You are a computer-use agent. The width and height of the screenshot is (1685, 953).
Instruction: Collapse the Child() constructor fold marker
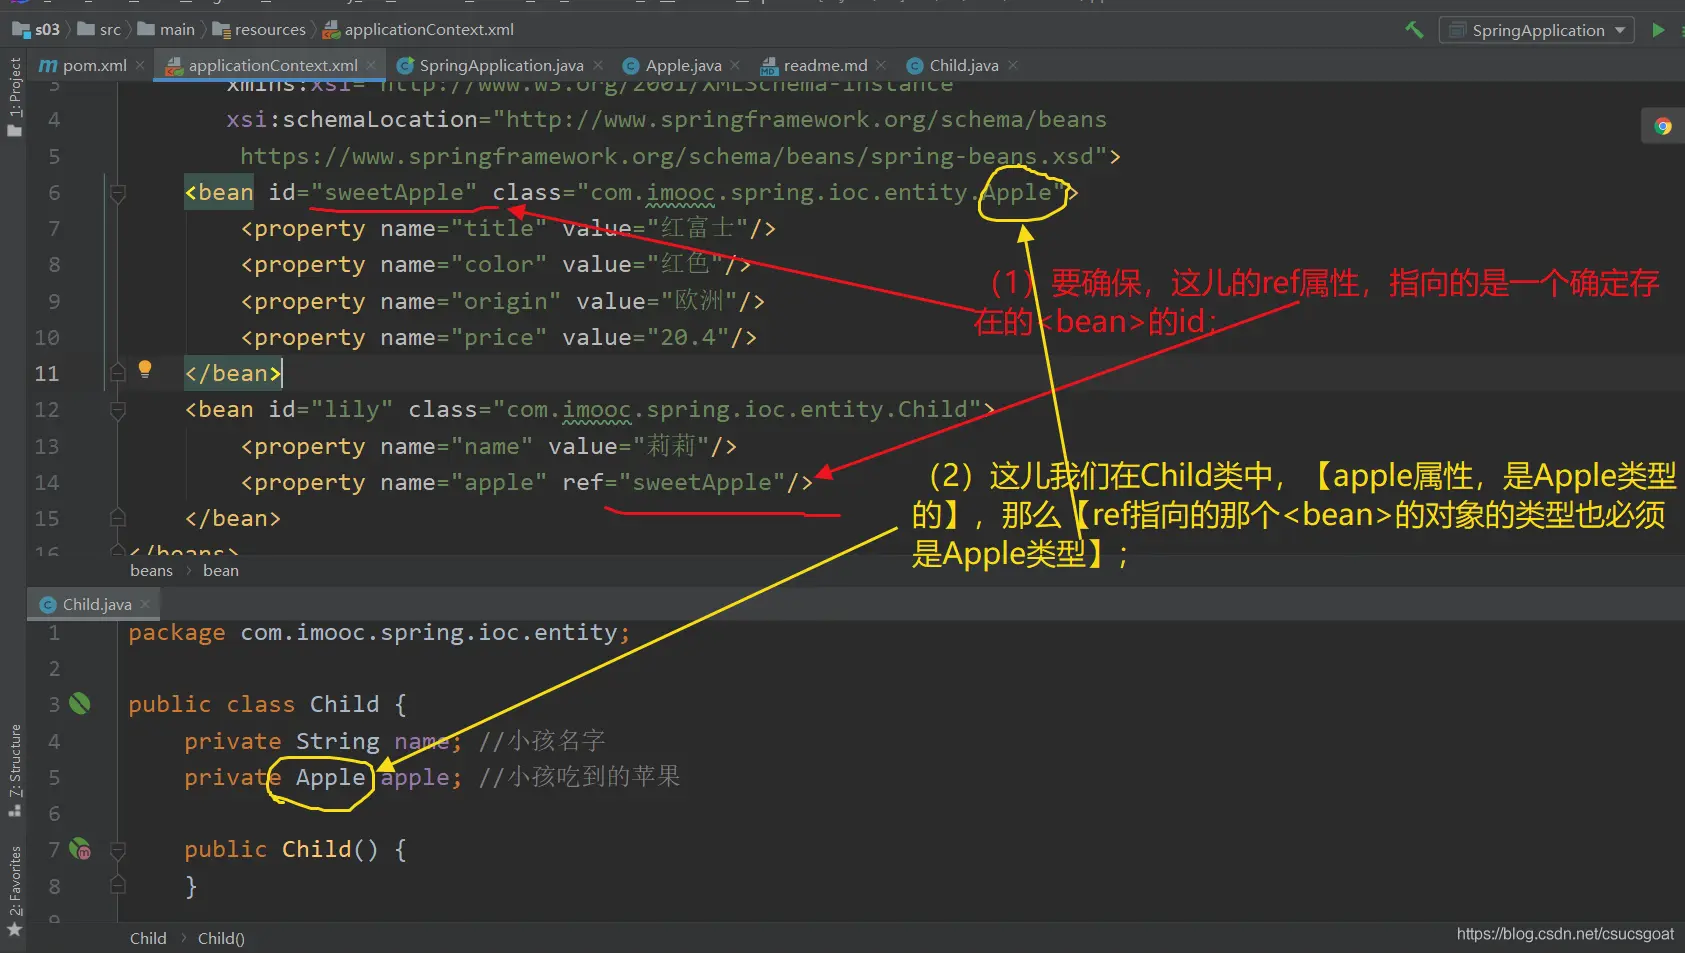[x=117, y=850]
